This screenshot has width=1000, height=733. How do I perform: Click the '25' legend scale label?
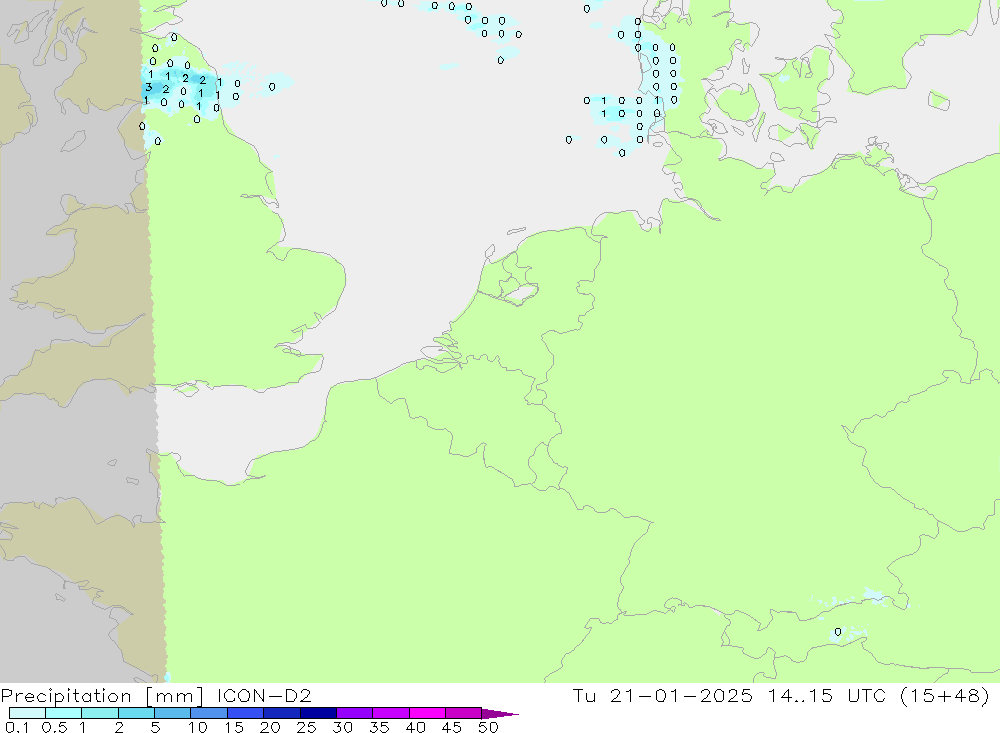click(306, 727)
